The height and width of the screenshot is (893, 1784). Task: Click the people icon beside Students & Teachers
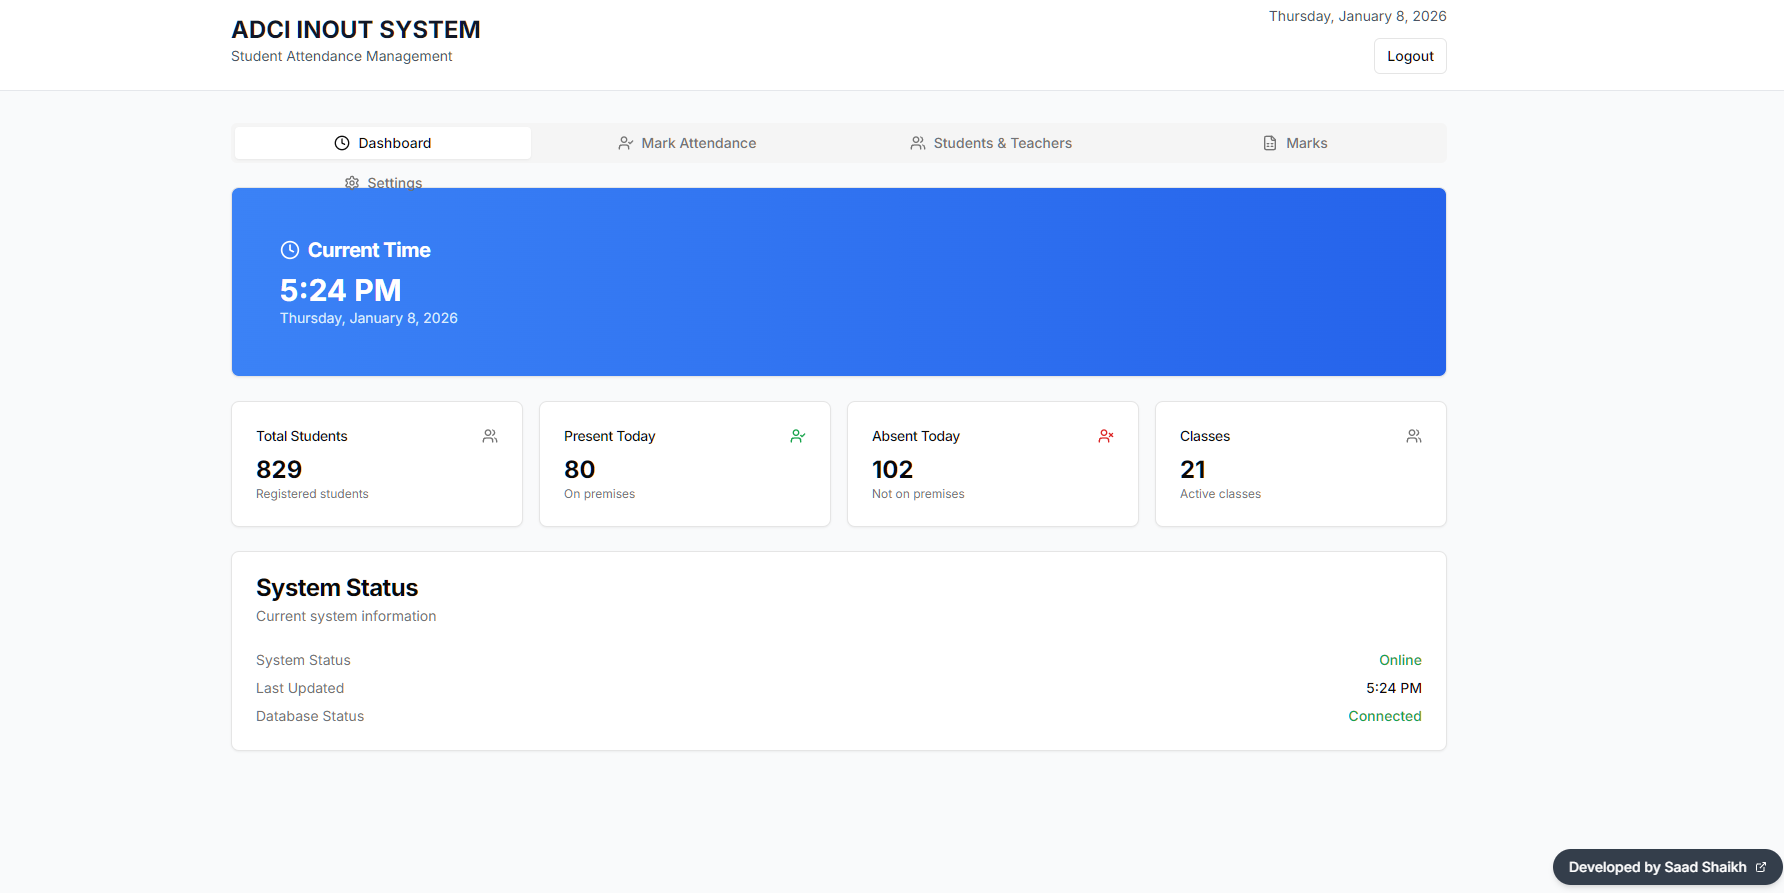[917, 143]
